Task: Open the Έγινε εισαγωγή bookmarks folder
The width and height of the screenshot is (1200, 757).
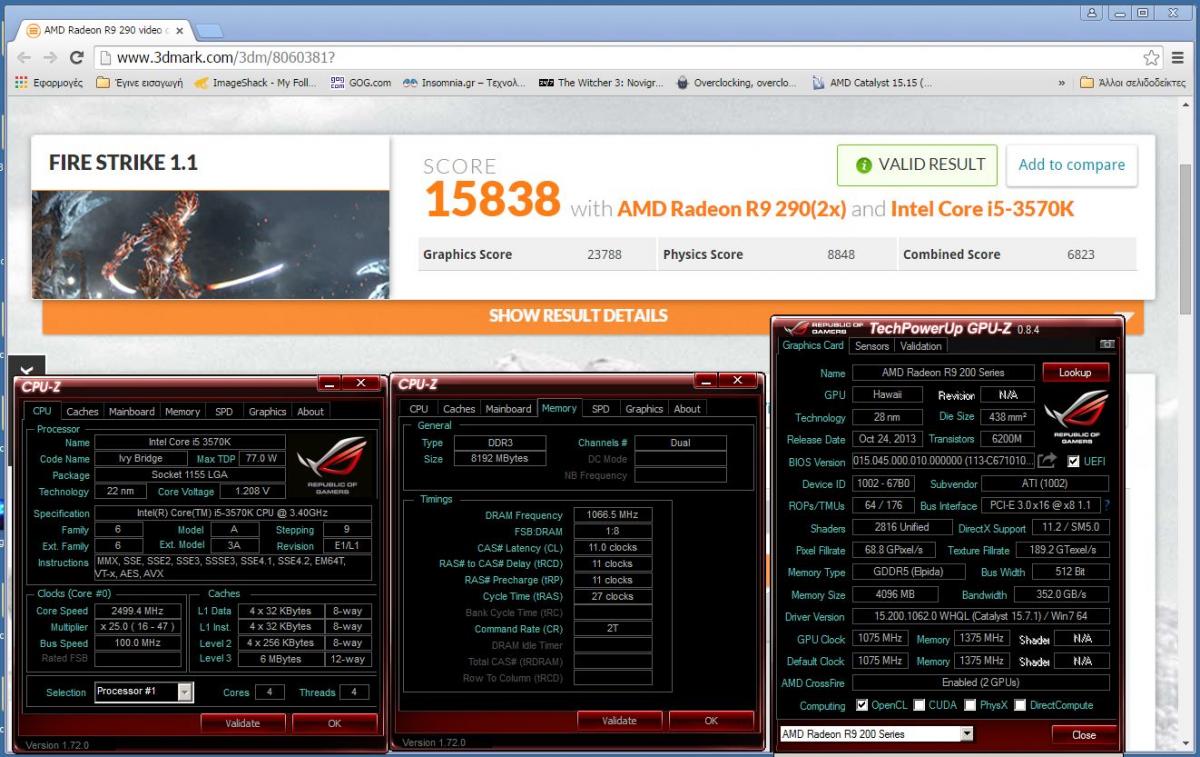Action: point(139,83)
